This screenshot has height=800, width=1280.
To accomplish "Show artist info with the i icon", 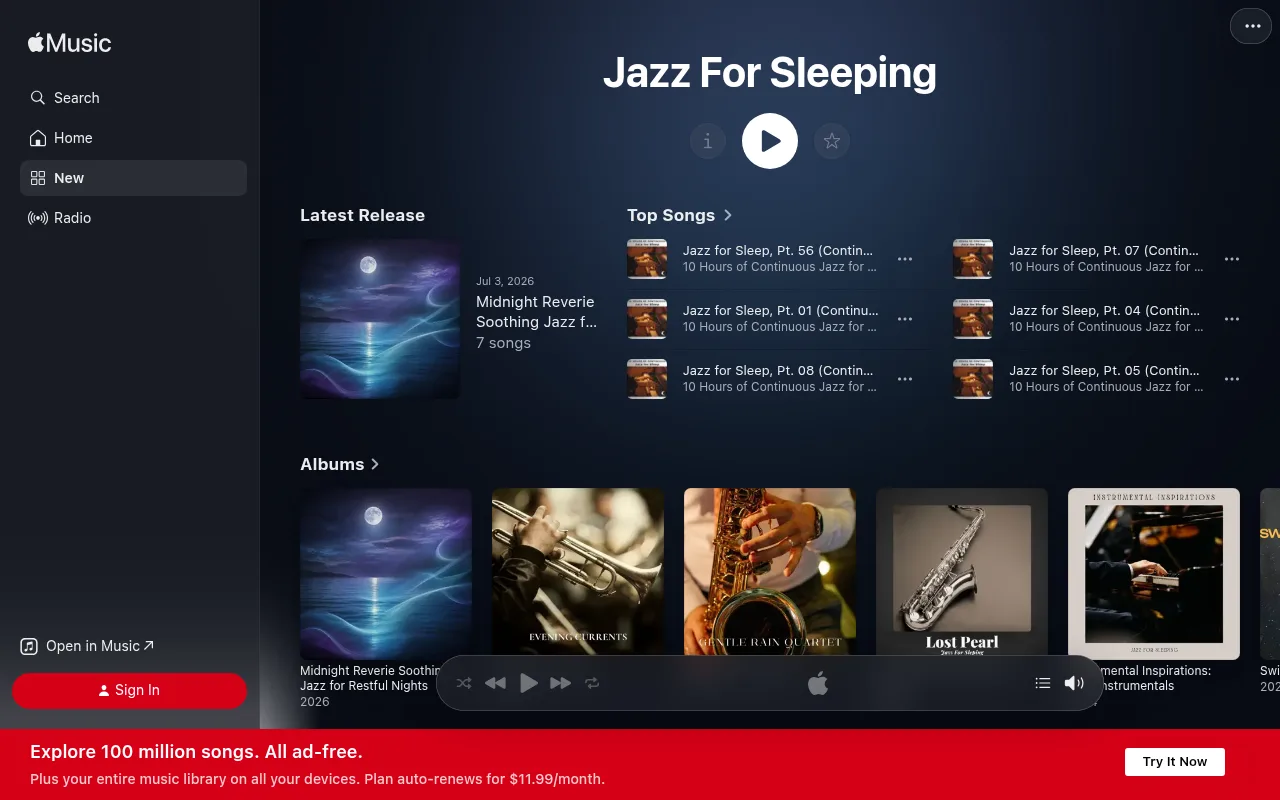I will pyautogui.click(x=708, y=141).
